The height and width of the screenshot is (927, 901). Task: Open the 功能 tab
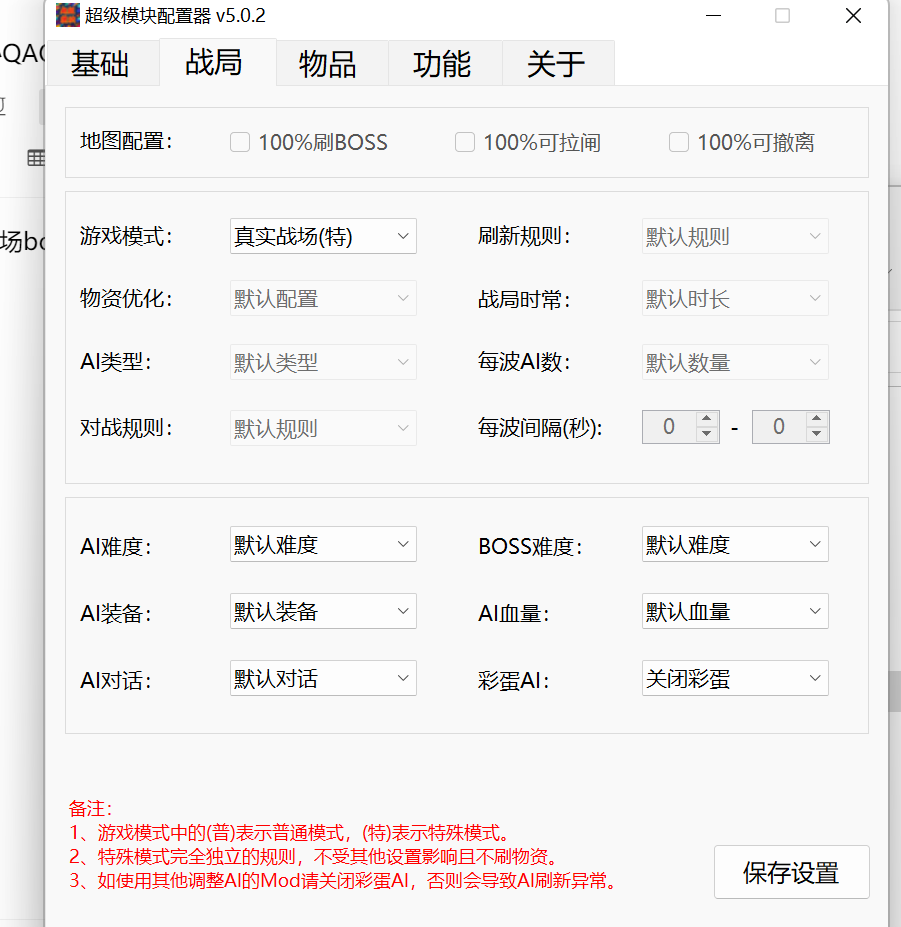(444, 63)
